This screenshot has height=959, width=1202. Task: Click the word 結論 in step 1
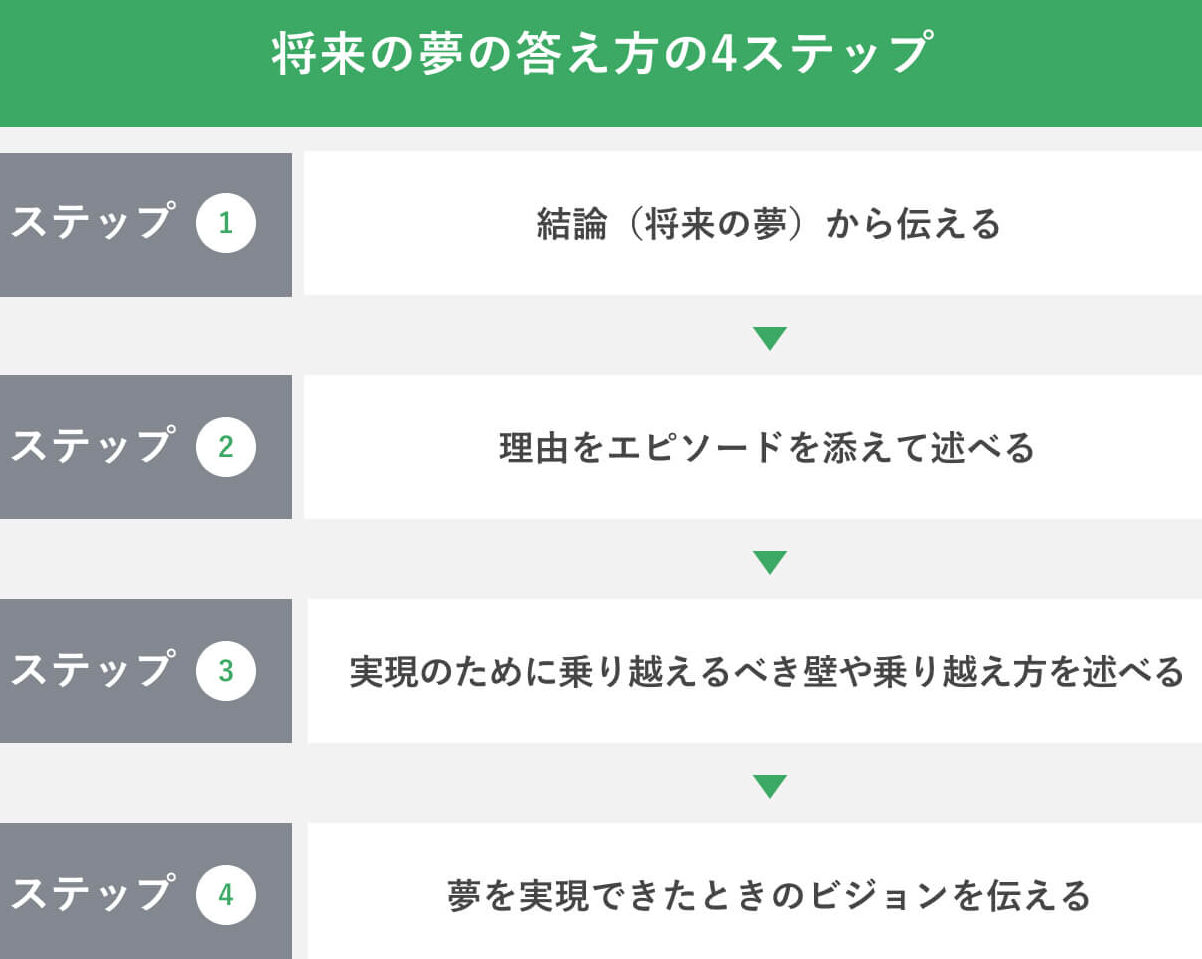tap(571, 225)
